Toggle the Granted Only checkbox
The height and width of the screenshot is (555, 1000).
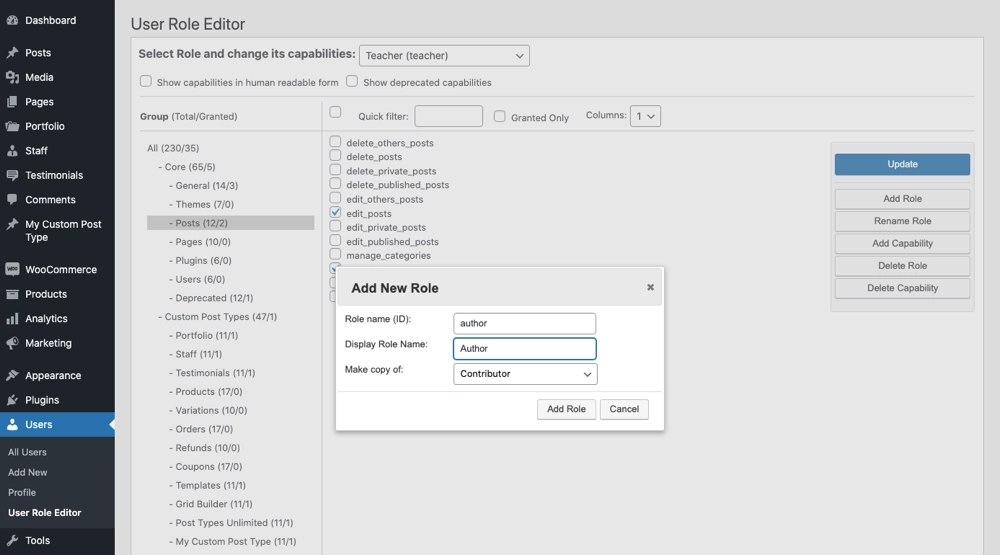(500, 117)
